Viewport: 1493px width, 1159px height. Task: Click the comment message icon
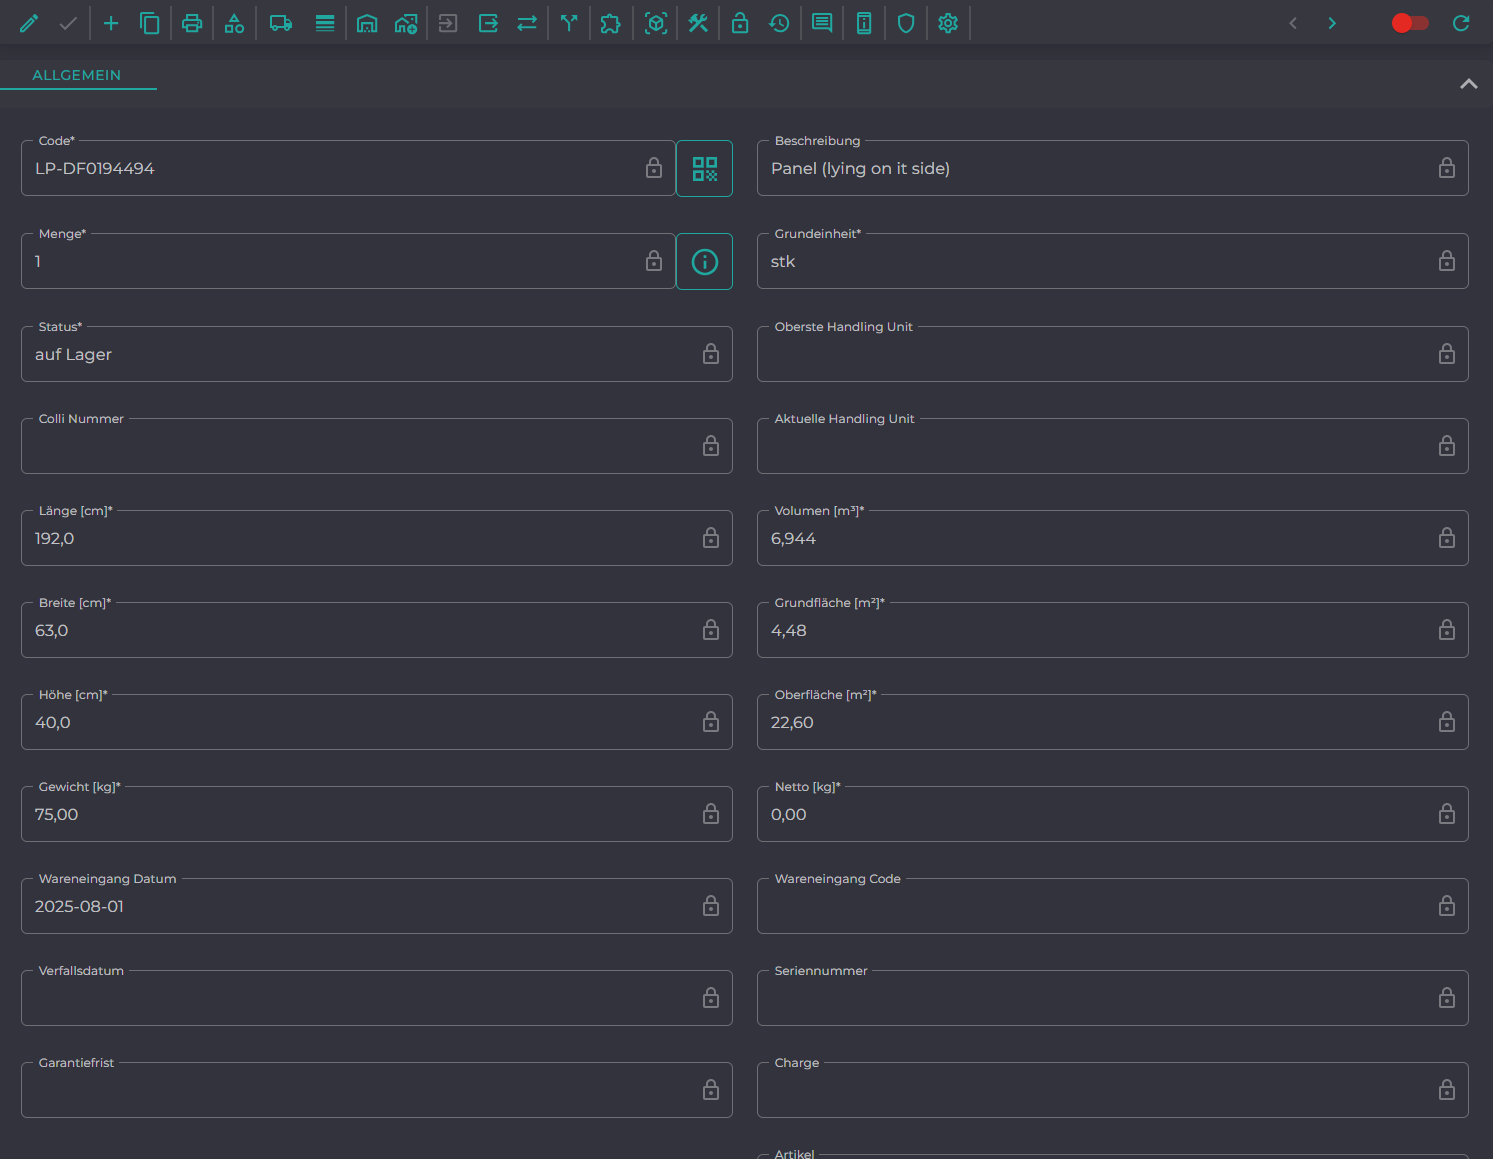822,23
